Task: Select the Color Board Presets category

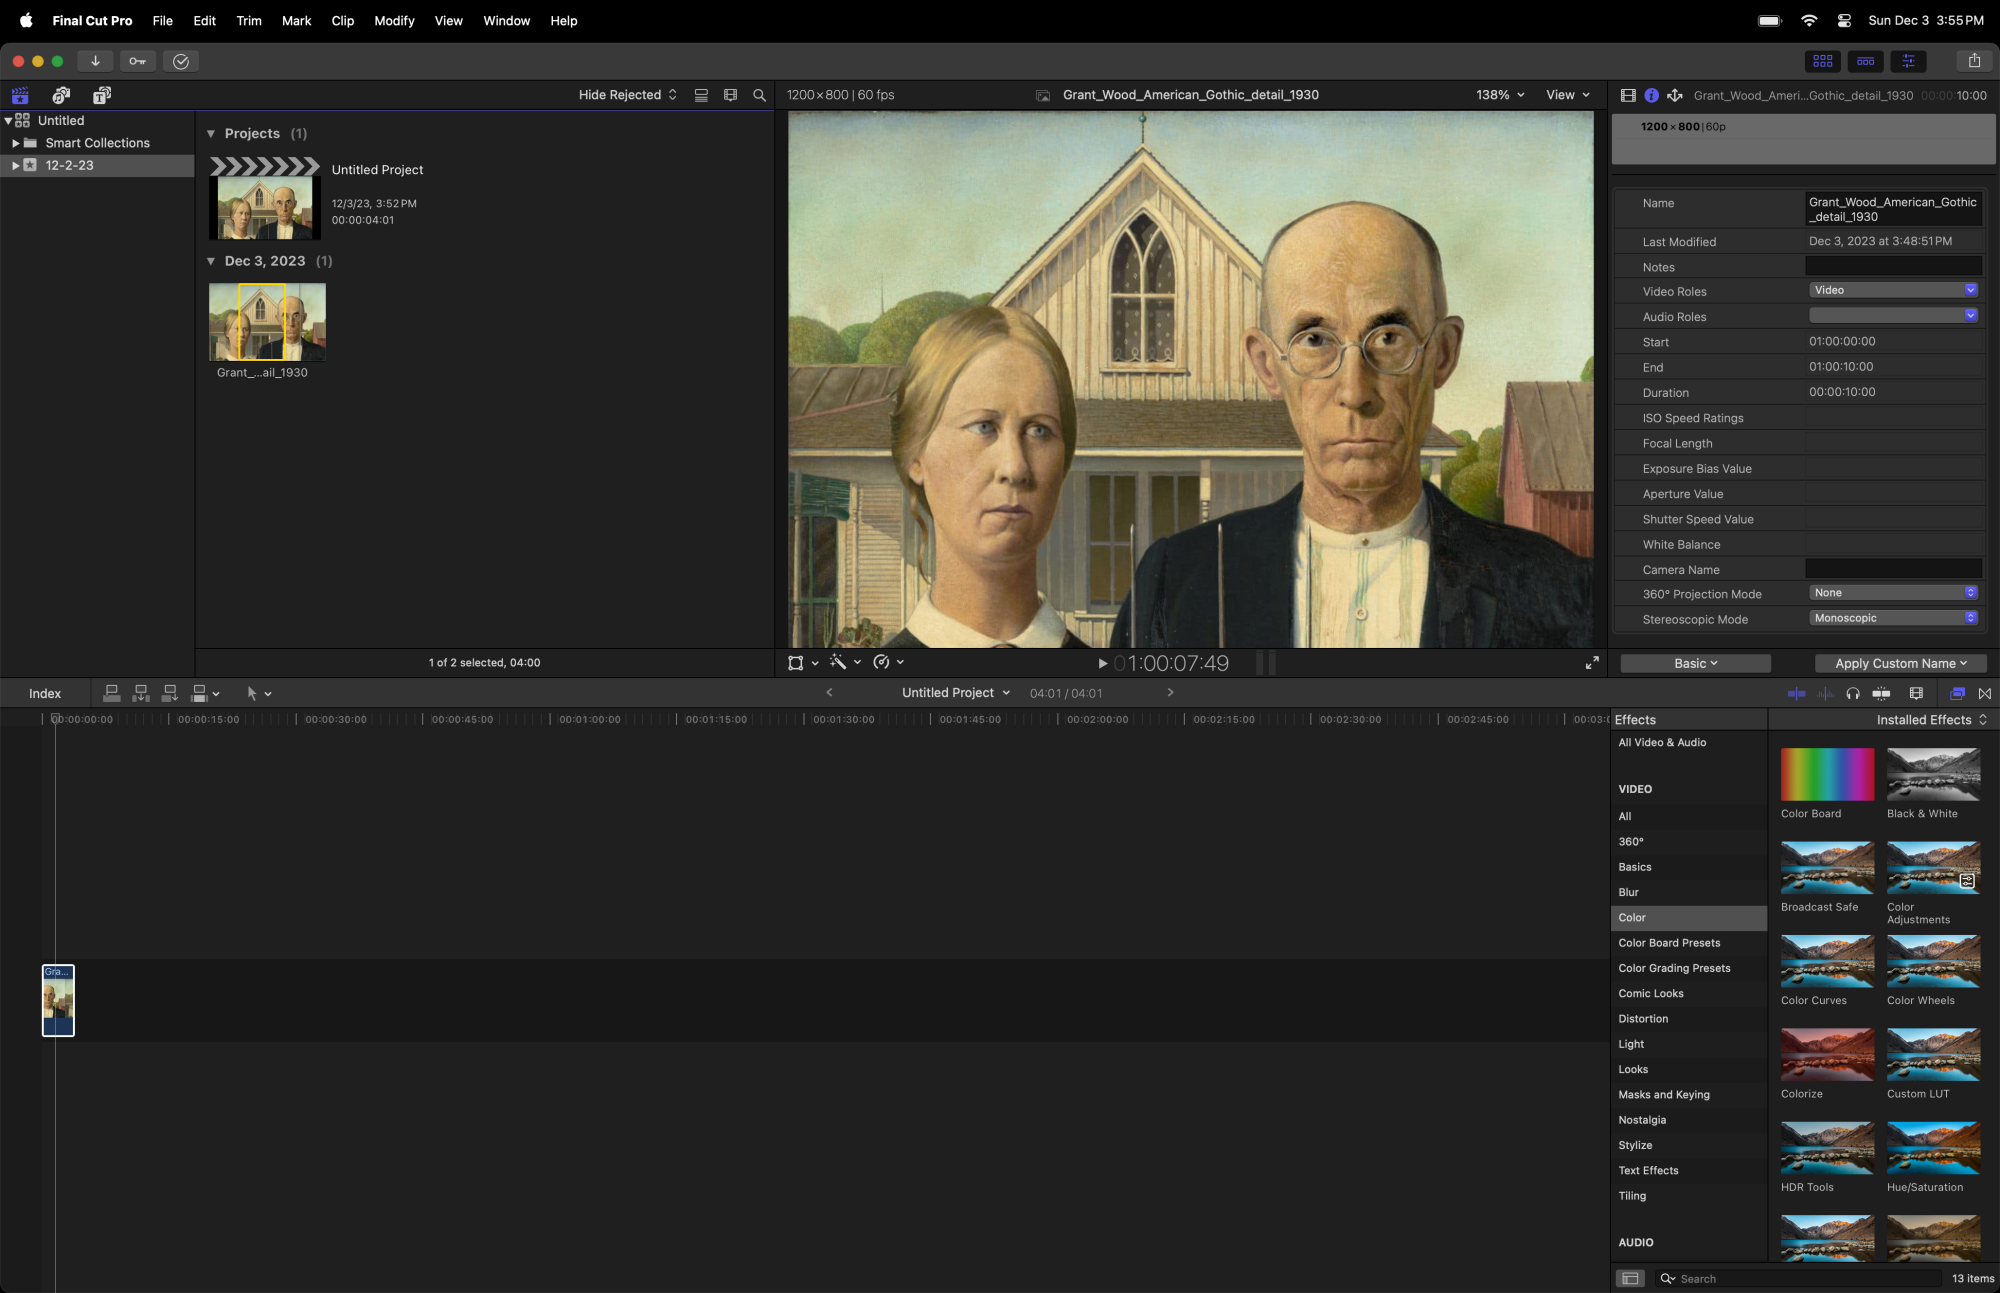Action: (x=1688, y=943)
